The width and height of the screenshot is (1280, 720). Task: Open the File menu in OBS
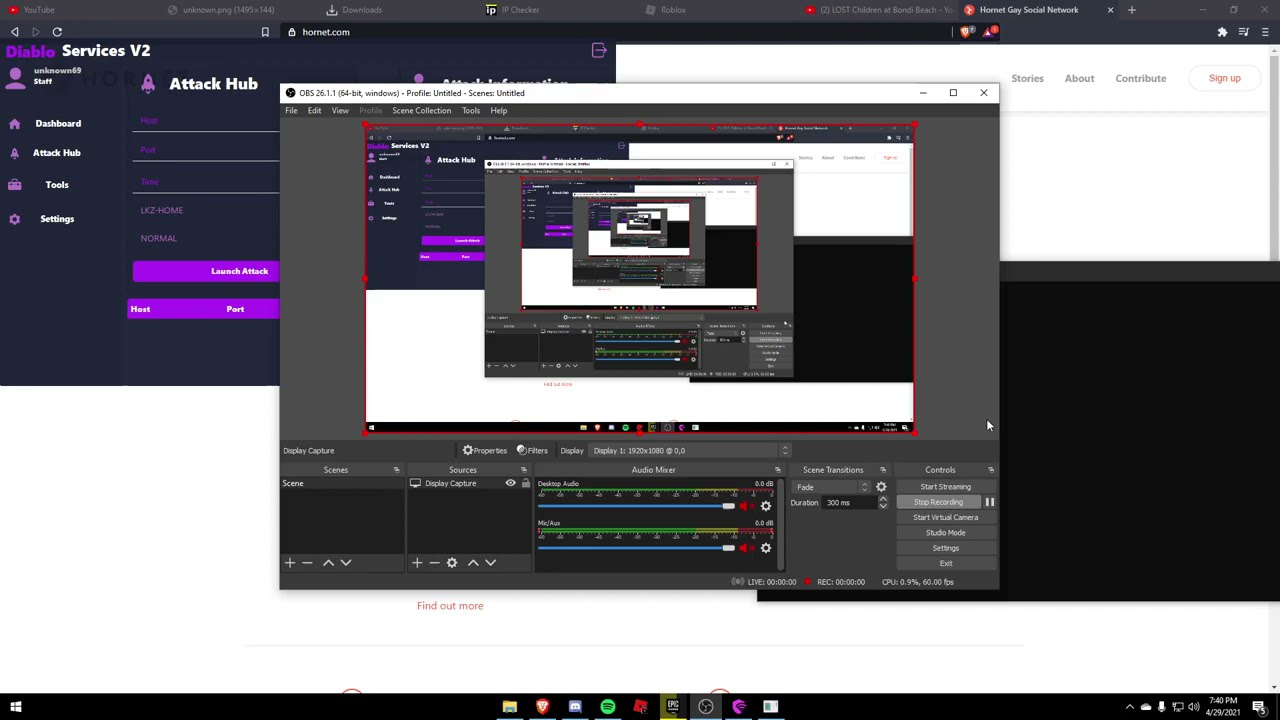pyautogui.click(x=291, y=111)
